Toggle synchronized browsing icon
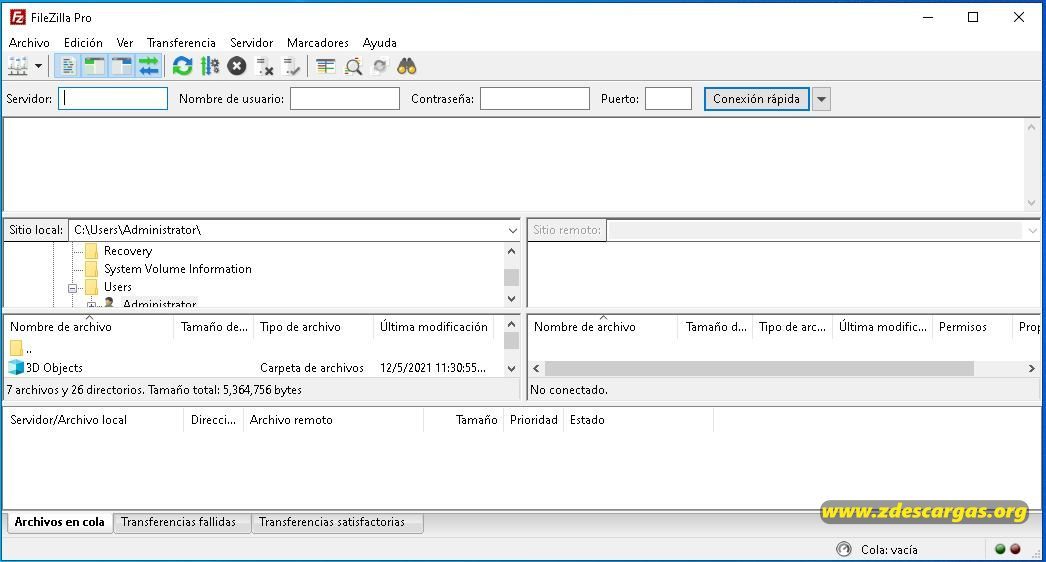This screenshot has width=1046, height=562. (x=380, y=66)
